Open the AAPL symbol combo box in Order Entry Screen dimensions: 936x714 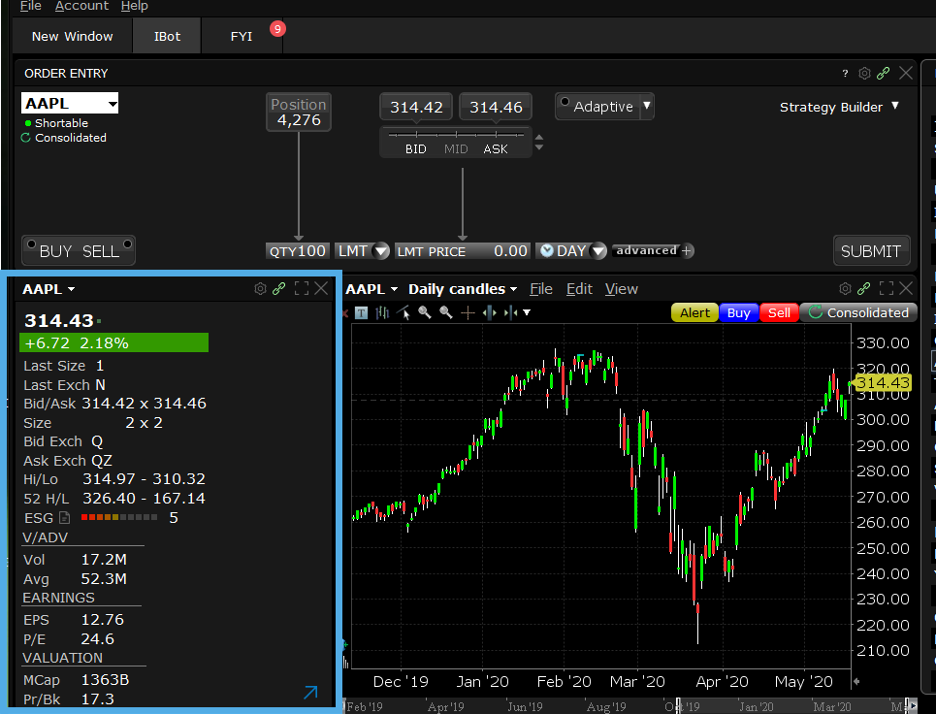point(70,103)
